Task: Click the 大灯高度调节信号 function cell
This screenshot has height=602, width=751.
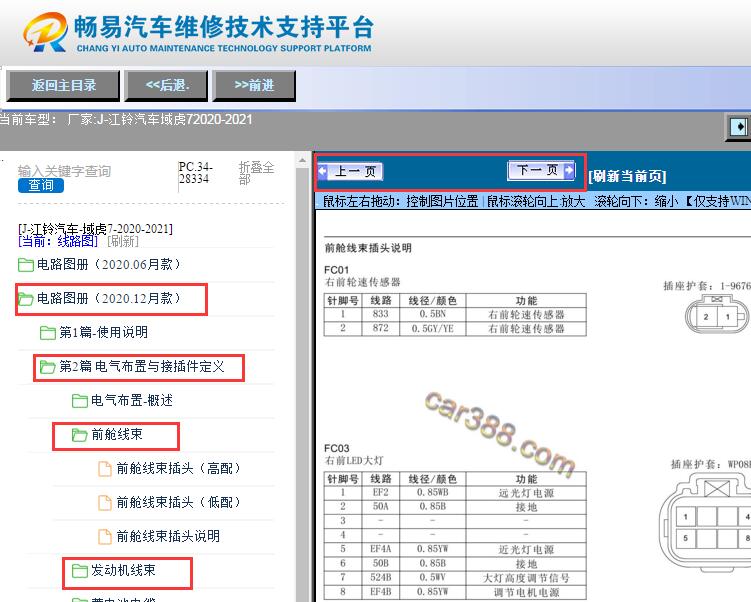Action: tap(526, 578)
